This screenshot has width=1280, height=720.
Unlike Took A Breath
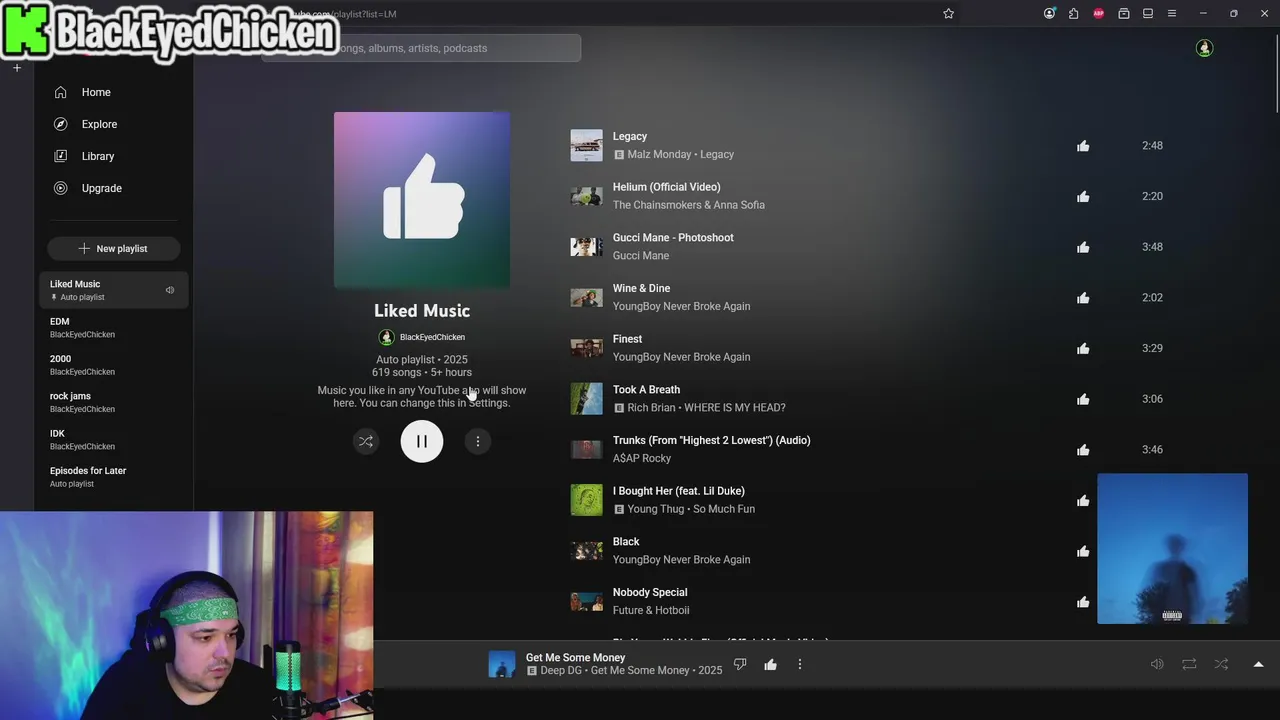1083,399
